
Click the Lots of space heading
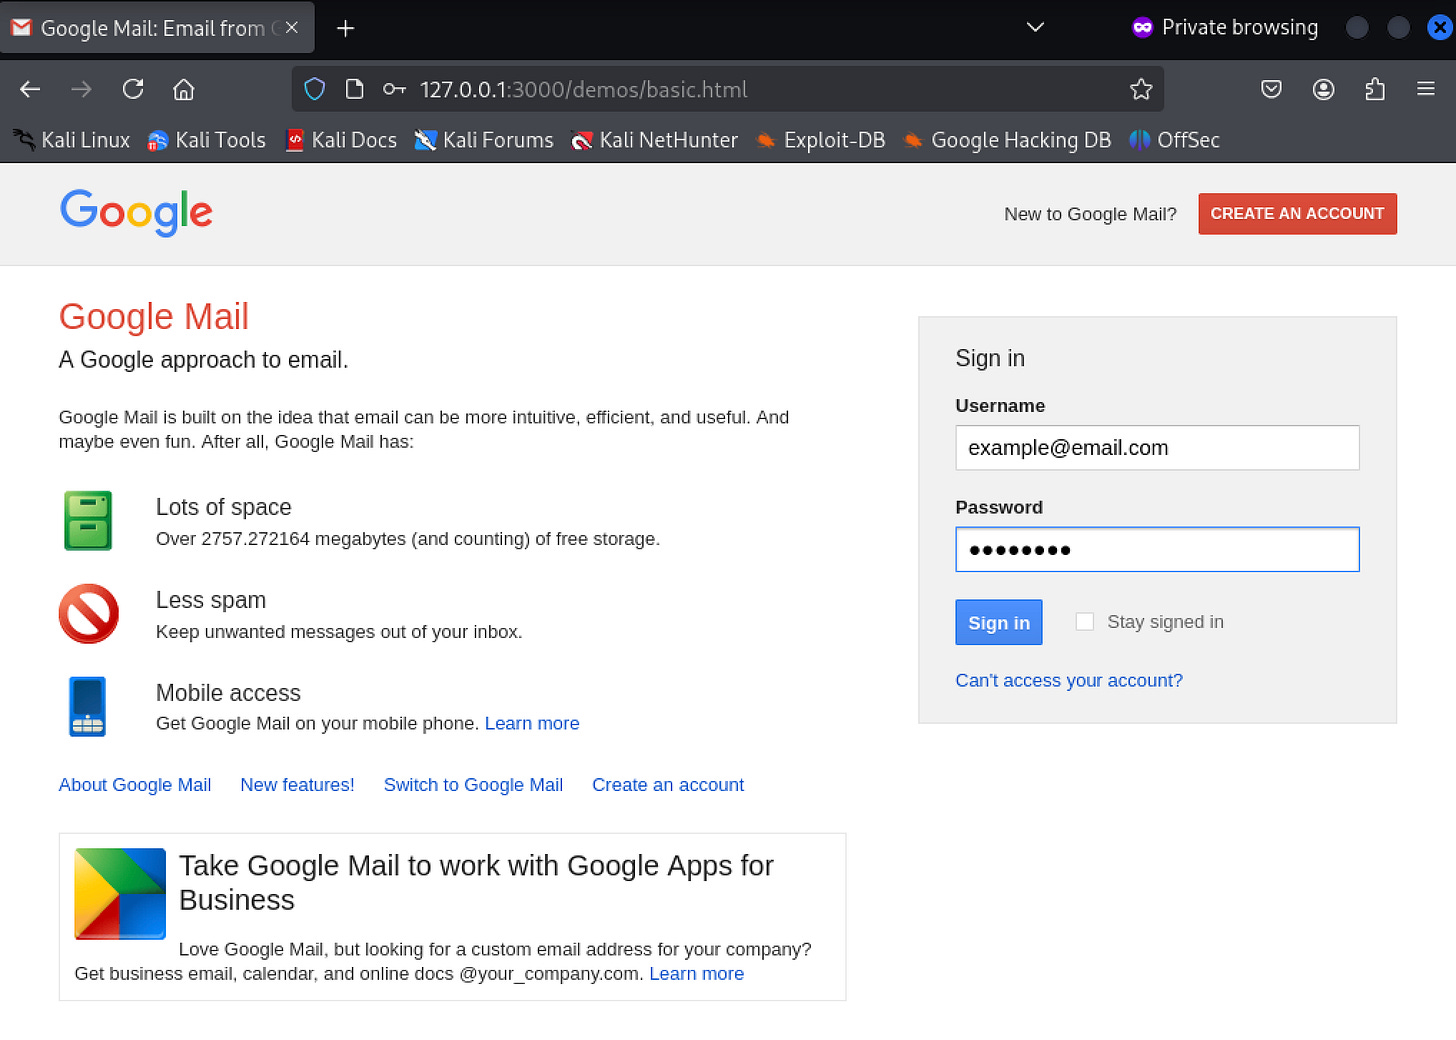(224, 507)
